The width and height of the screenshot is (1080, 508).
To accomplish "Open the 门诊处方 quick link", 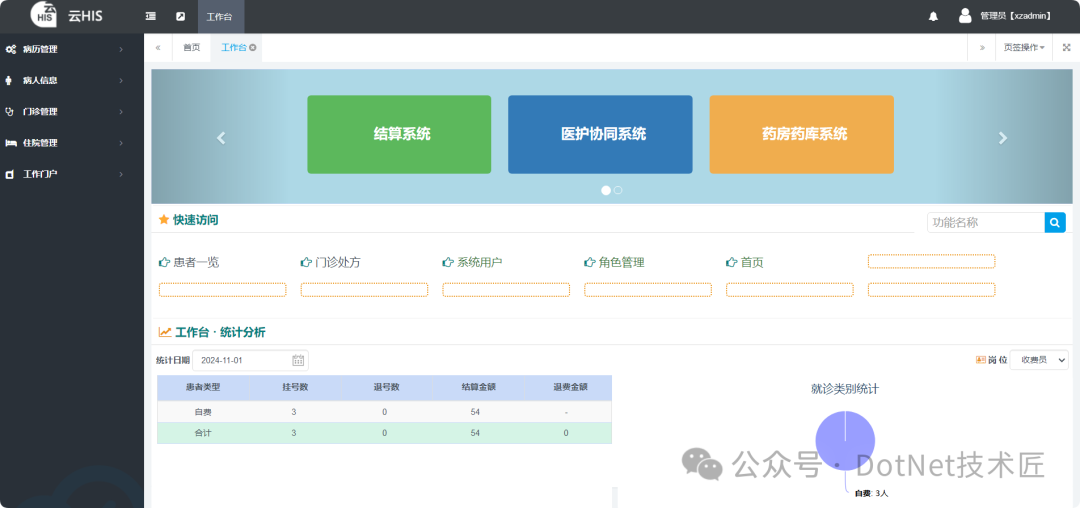I will pyautogui.click(x=338, y=262).
